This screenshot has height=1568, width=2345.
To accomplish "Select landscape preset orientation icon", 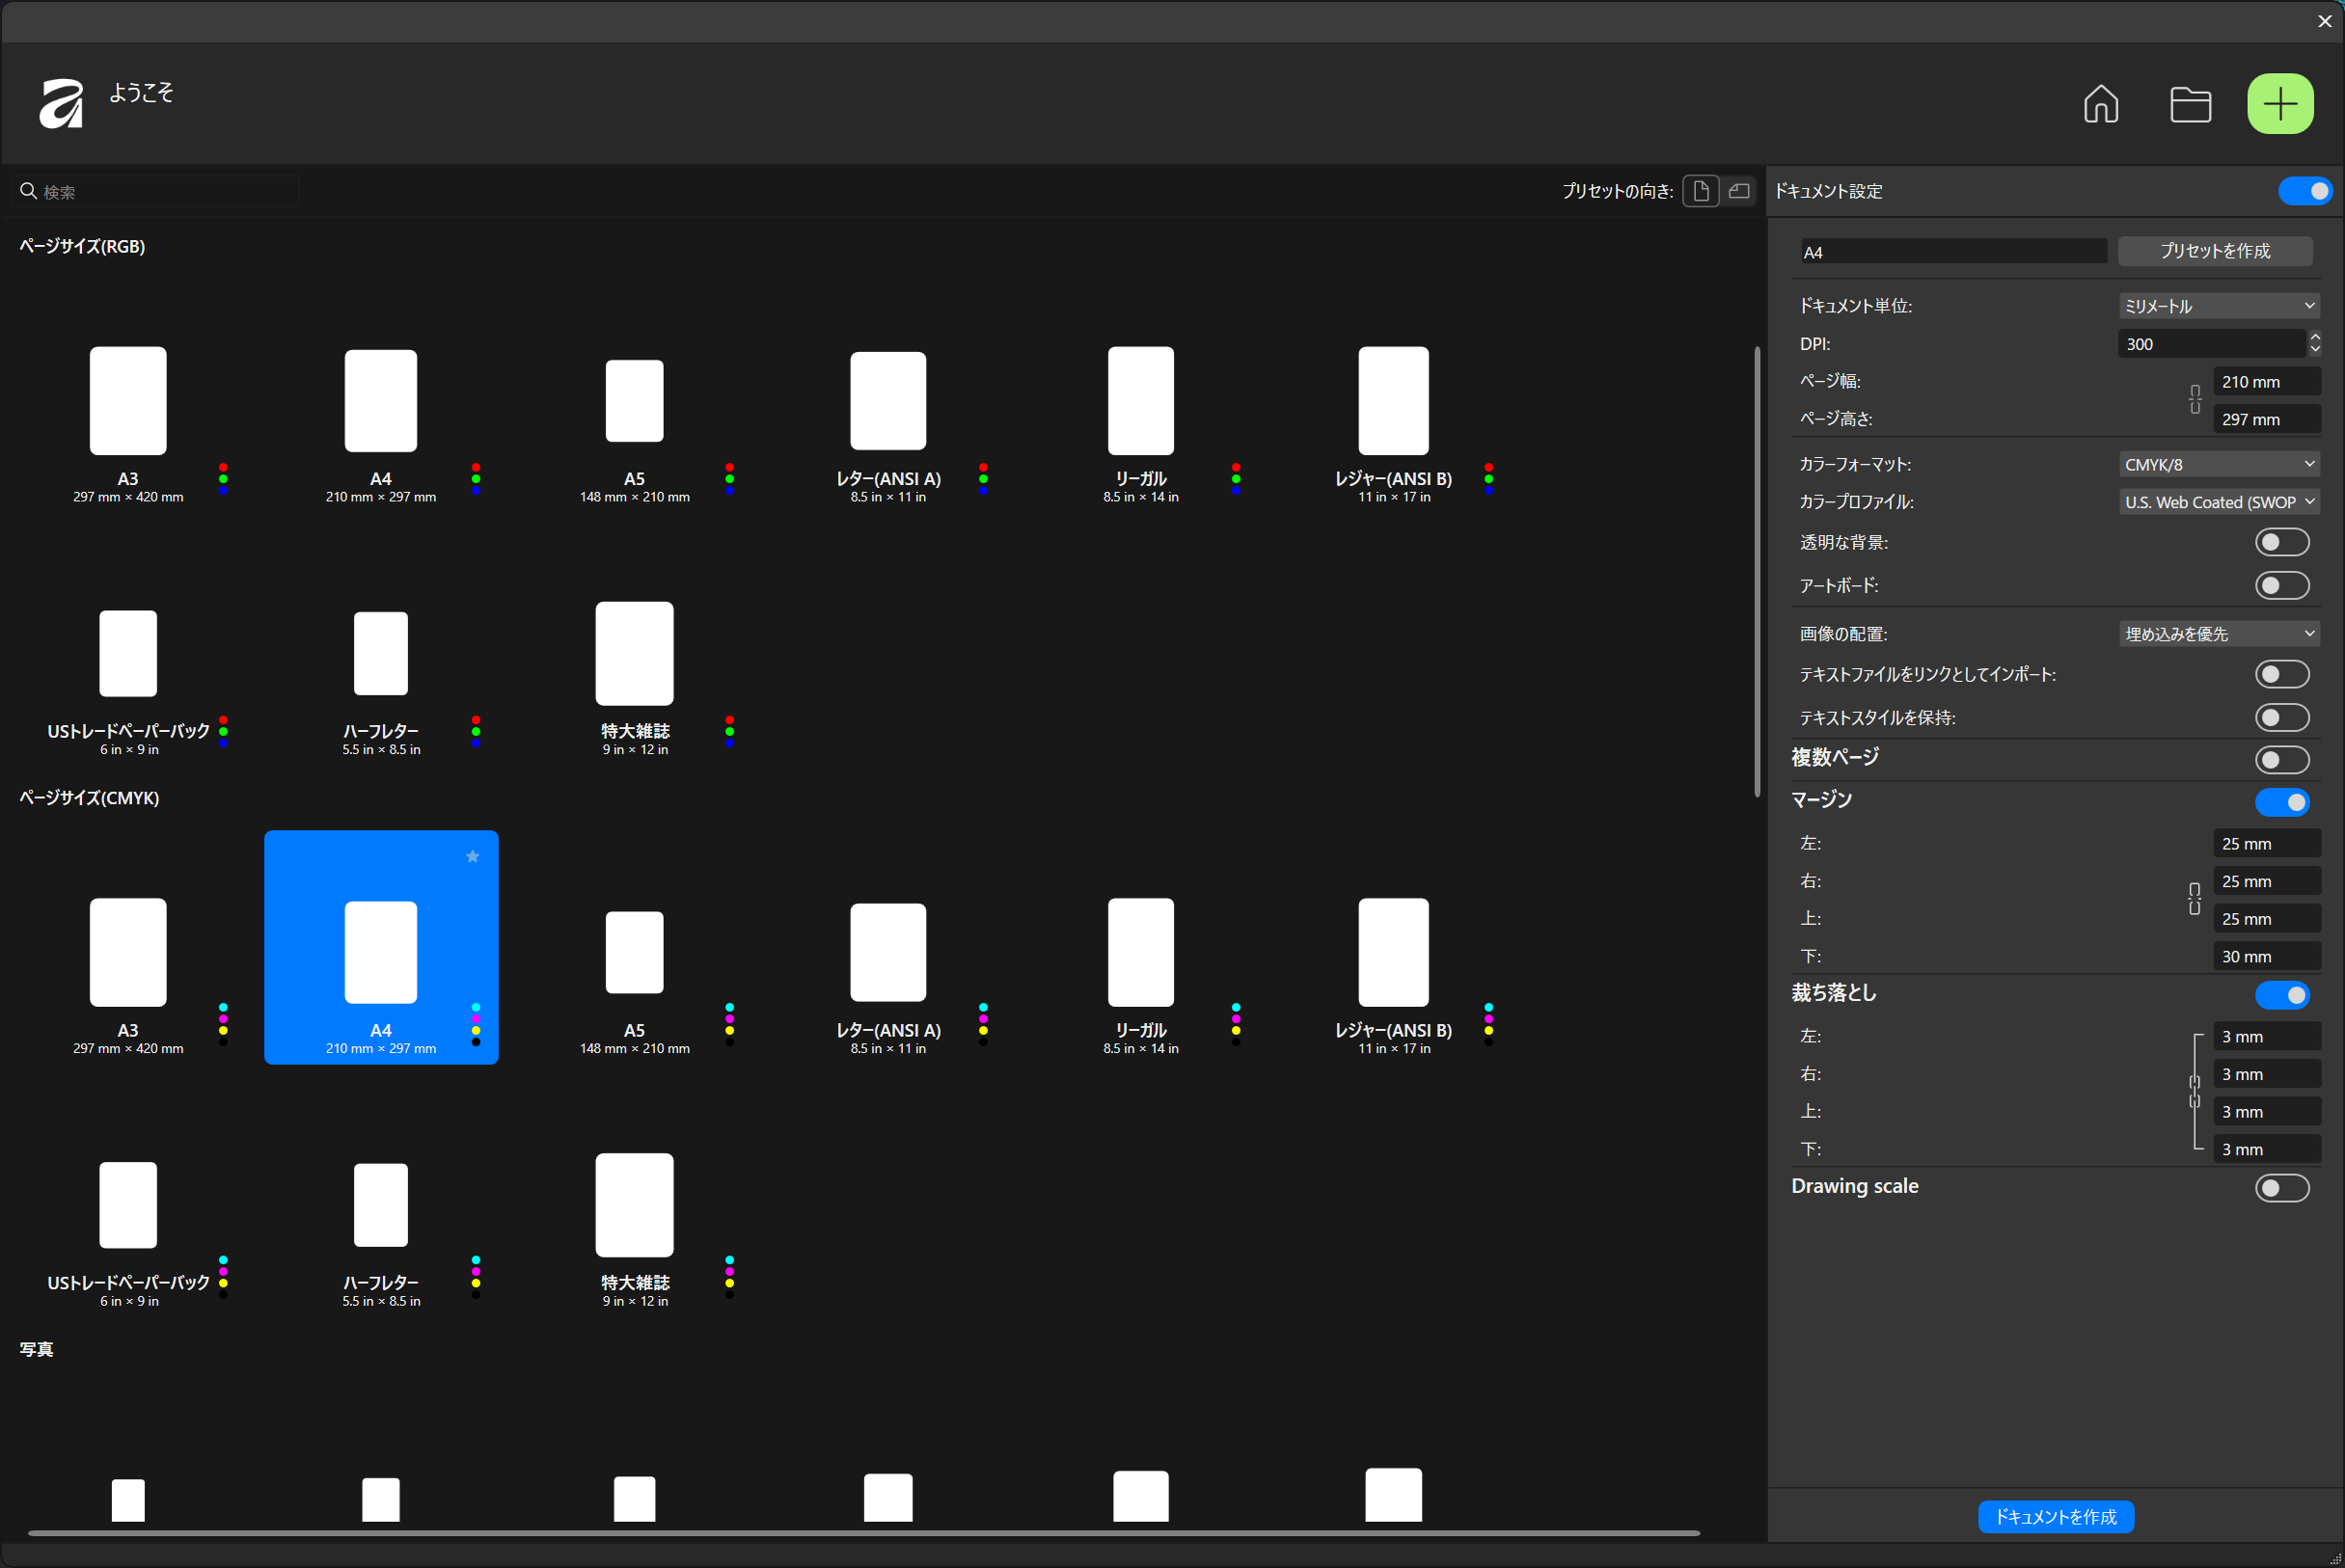I will click(1739, 191).
